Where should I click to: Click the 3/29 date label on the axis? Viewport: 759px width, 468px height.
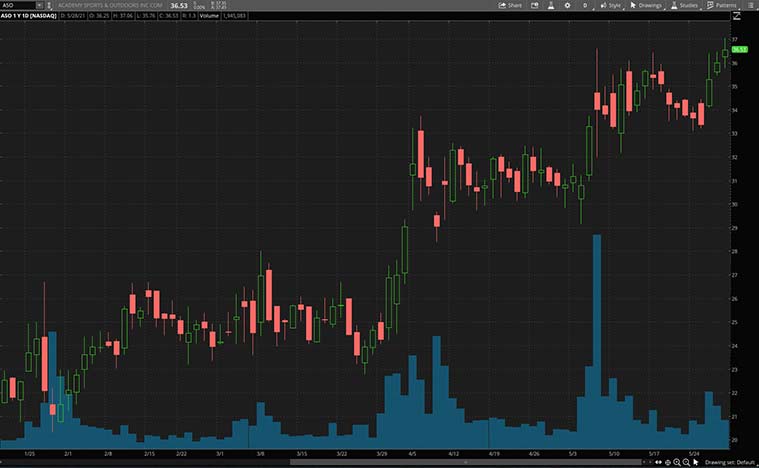pyautogui.click(x=381, y=454)
